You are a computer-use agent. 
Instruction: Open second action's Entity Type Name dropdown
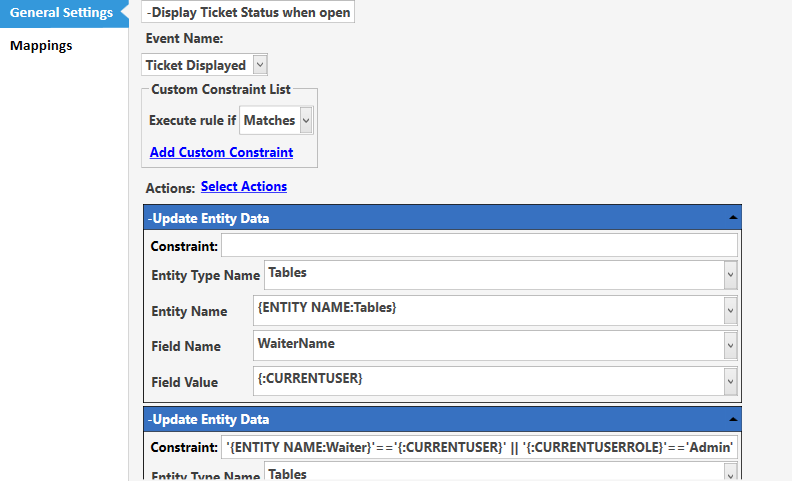coord(730,473)
